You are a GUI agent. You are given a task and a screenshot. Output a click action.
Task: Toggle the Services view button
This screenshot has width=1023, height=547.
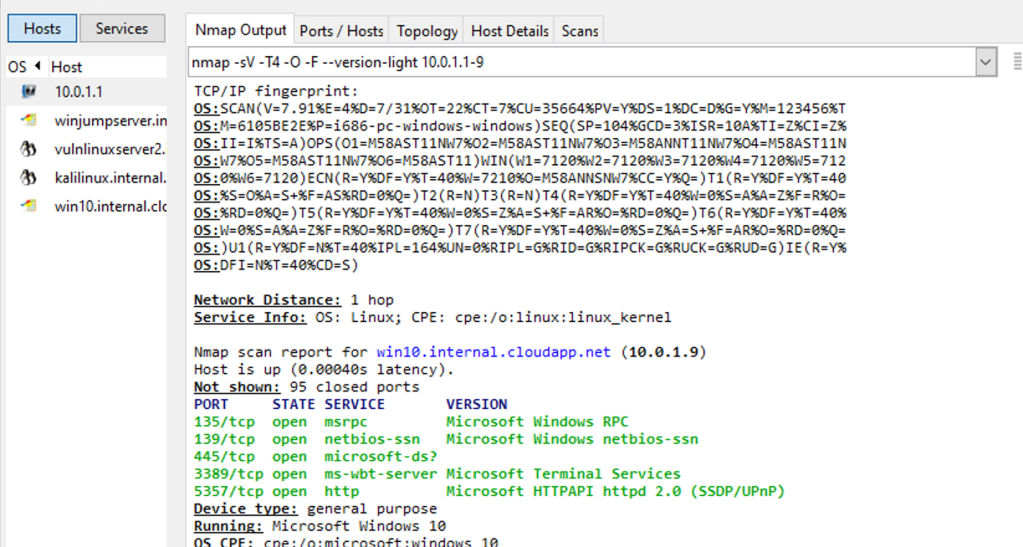[x=121, y=29]
